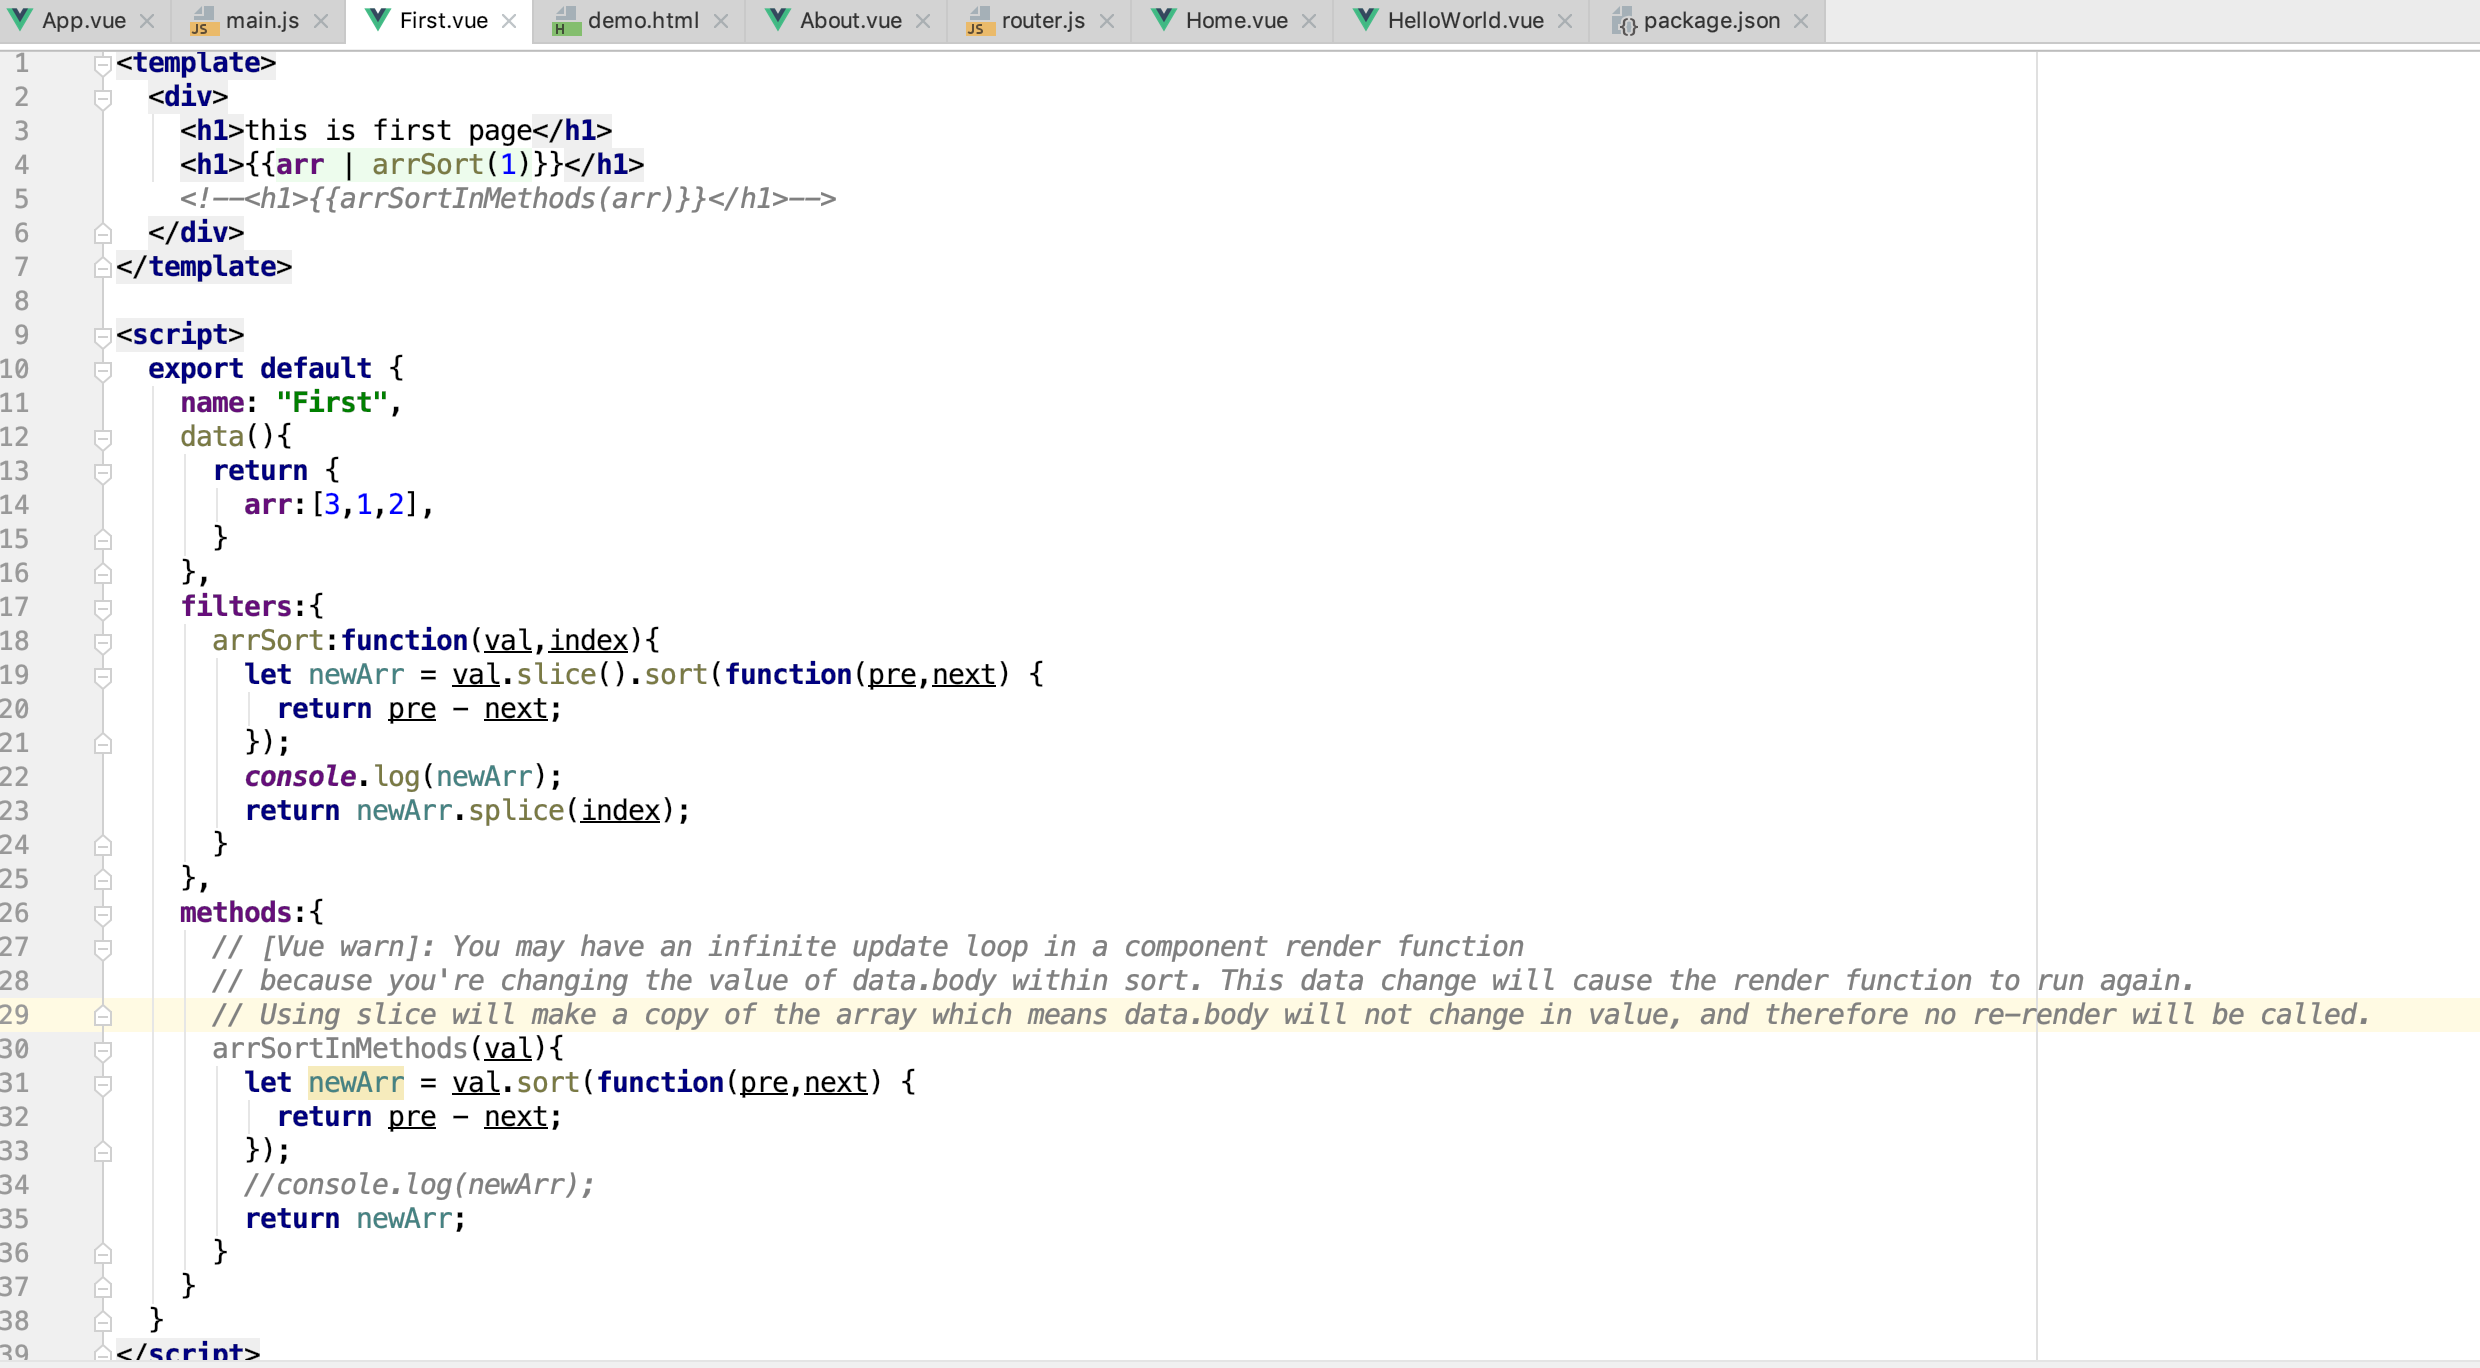Collapse the script tag fold marker
Image resolution: width=2480 pixels, height=1368 pixels.
coord(102,336)
